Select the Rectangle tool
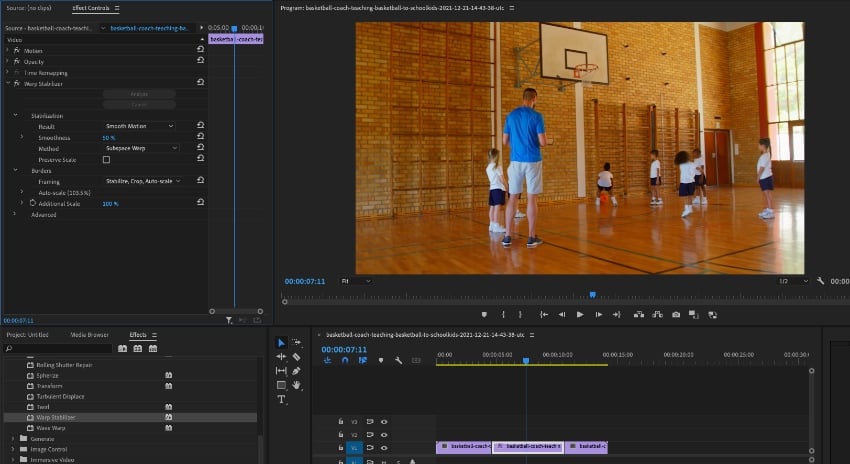The width and height of the screenshot is (850, 464). click(x=281, y=385)
